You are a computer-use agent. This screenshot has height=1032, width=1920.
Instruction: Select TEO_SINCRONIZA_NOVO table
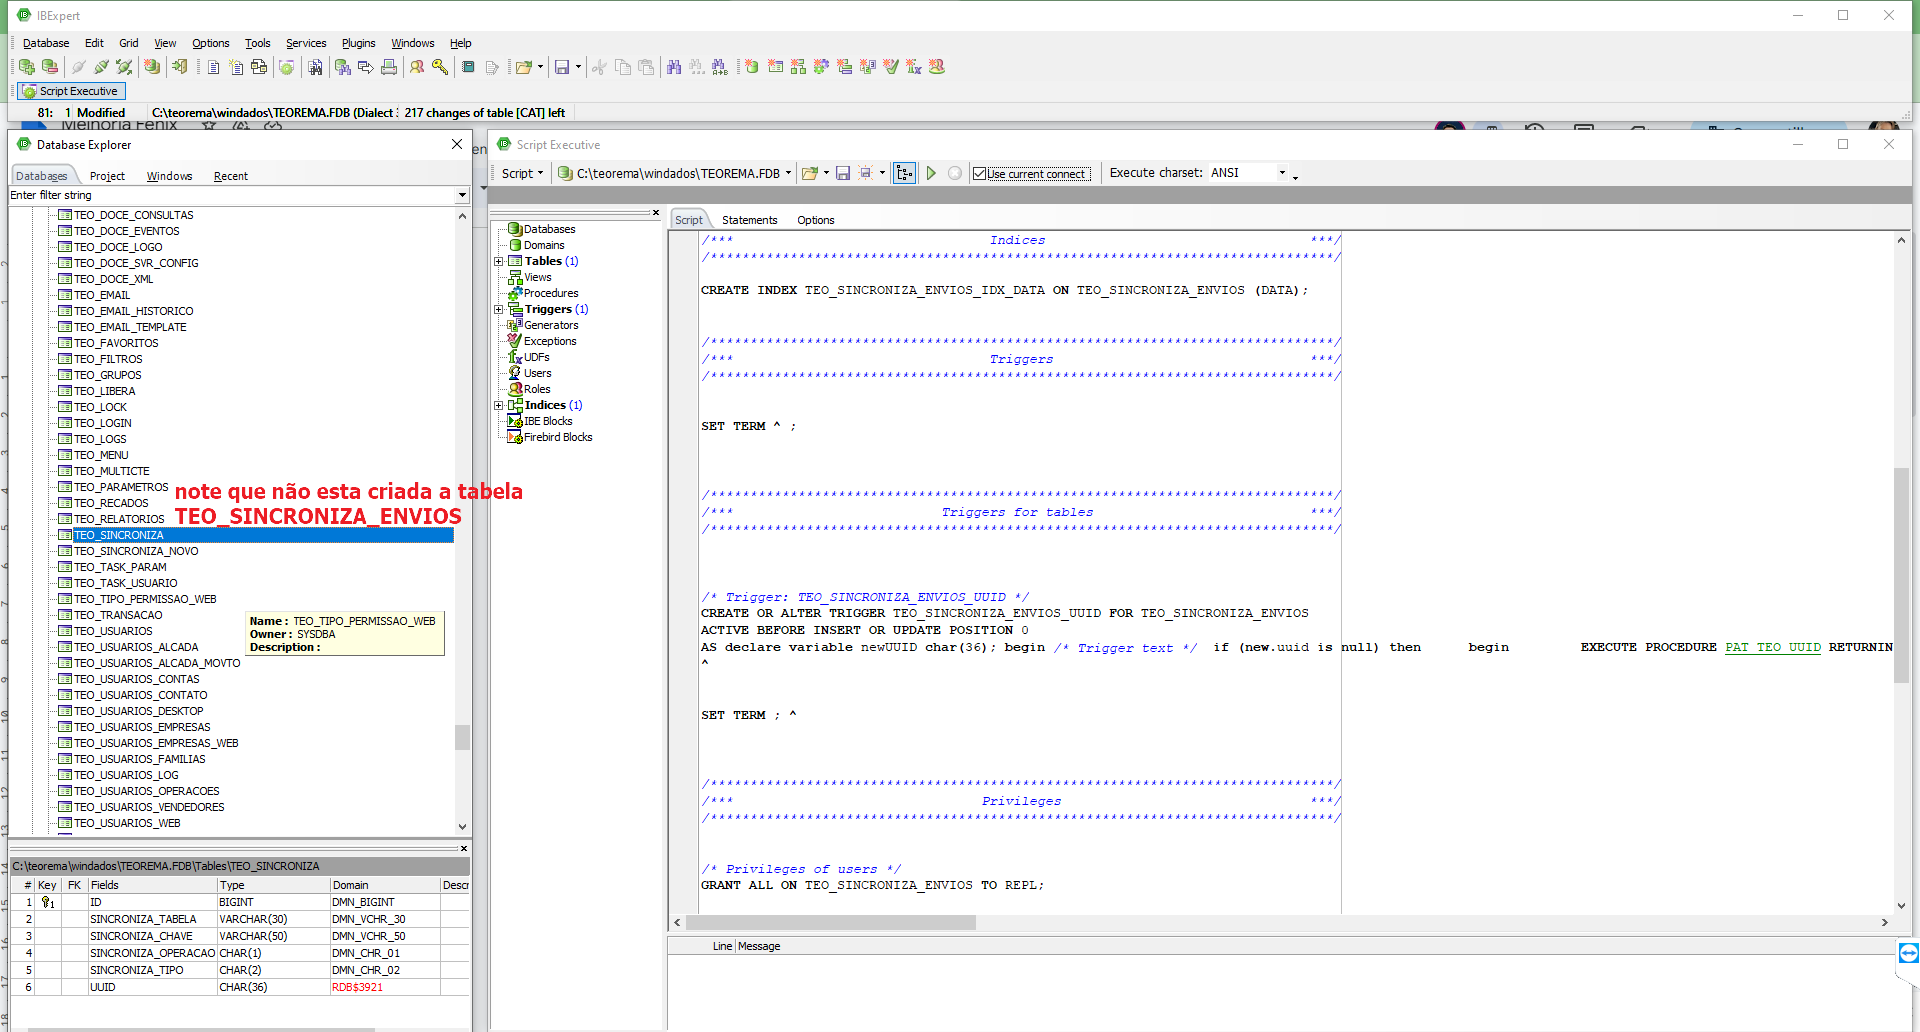tap(136, 551)
